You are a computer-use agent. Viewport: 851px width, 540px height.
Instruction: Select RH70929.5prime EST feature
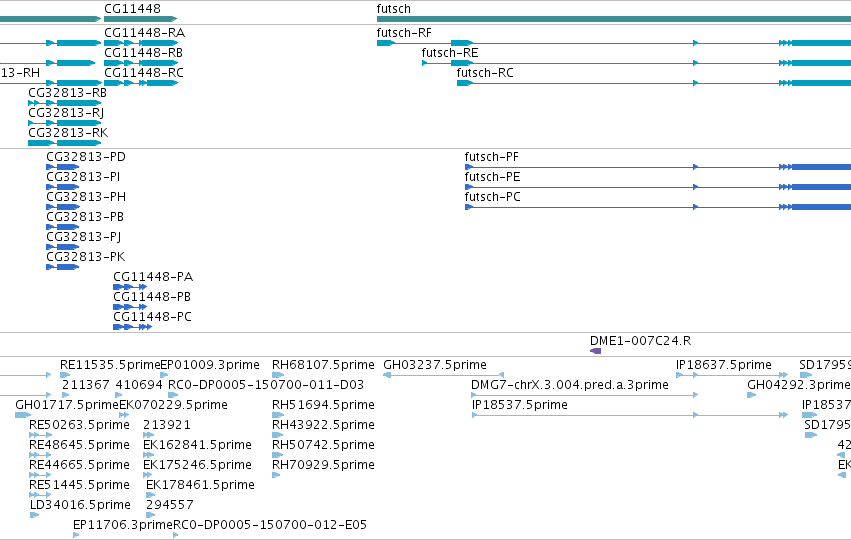tap(276, 475)
